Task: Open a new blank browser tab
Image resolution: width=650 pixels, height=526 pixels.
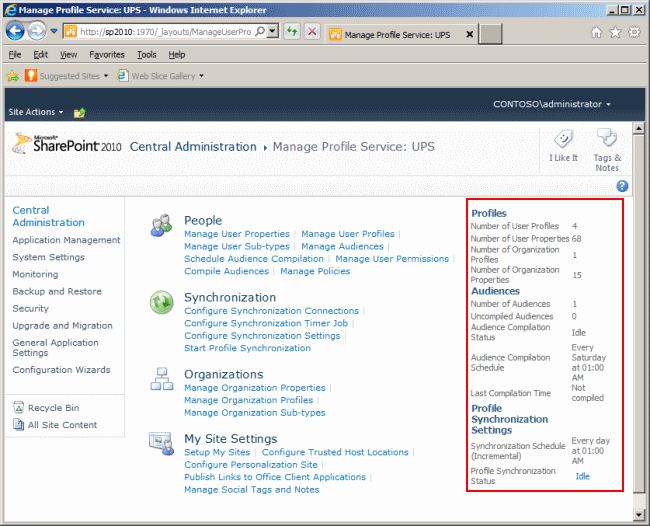Action: point(490,34)
